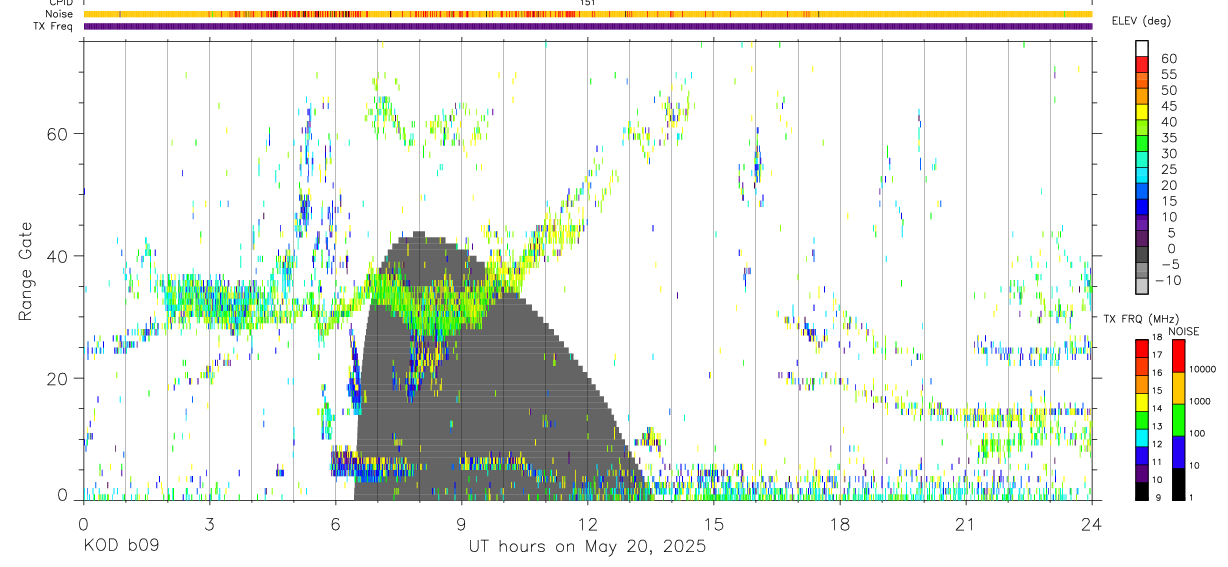Pick the white top swatch of the ELEV colorbar
This screenshot has height=567, width=1228.
(x=1142, y=49)
